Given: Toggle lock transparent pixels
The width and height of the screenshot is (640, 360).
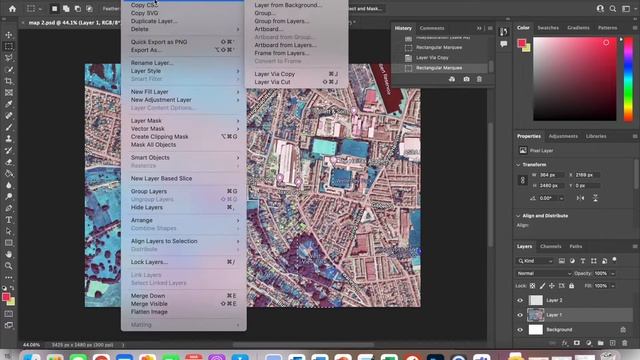Looking at the screenshot, I should coord(532,286).
